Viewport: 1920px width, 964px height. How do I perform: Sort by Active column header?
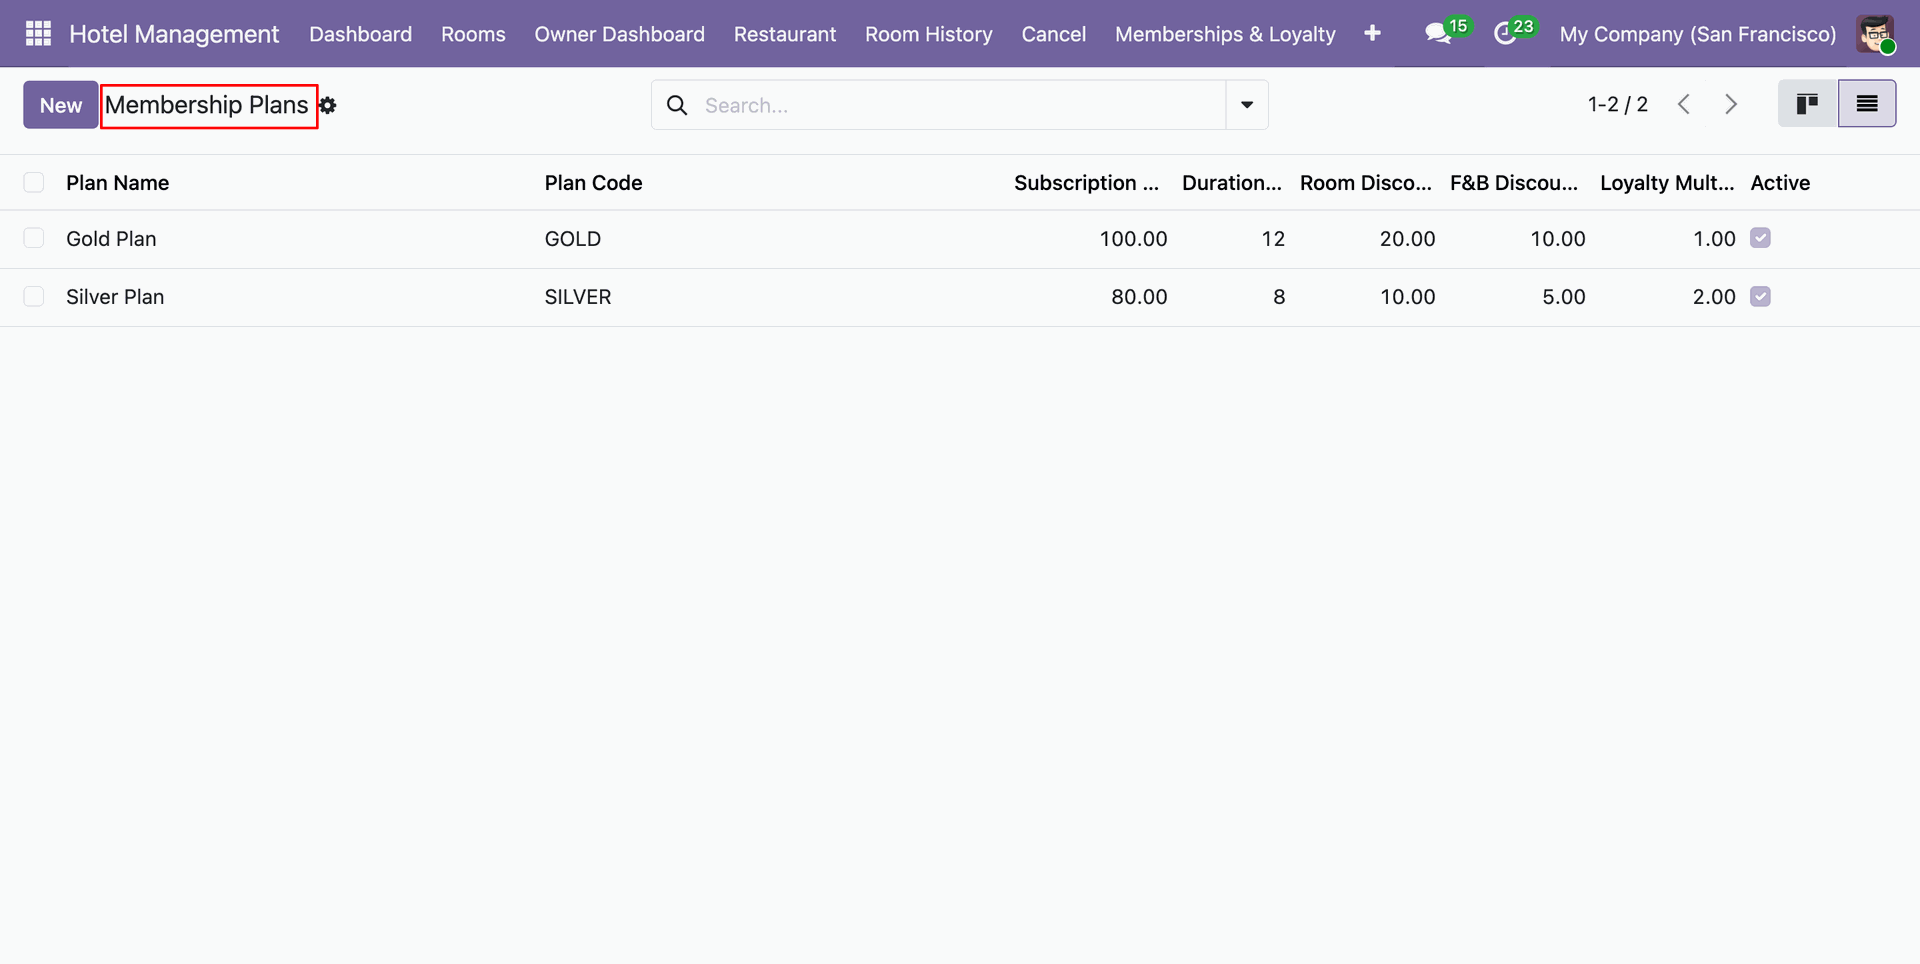tap(1780, 183)
